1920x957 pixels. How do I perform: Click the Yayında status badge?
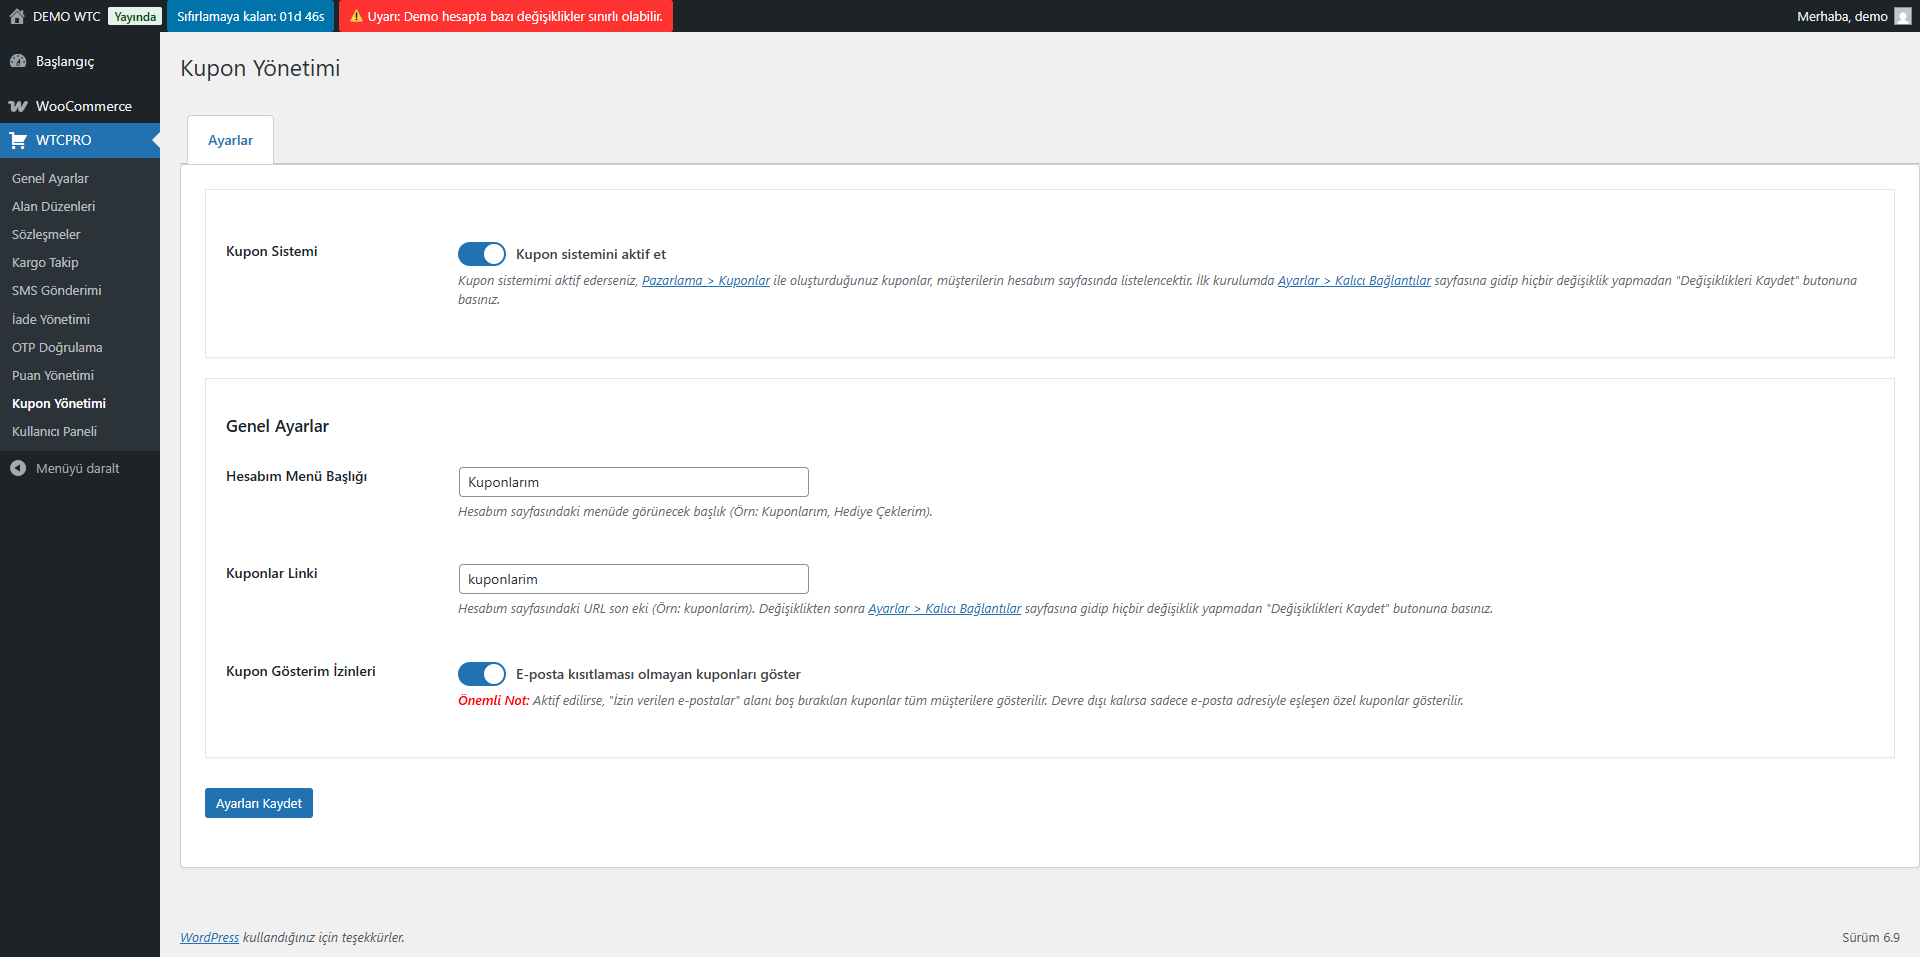[135, 16]
